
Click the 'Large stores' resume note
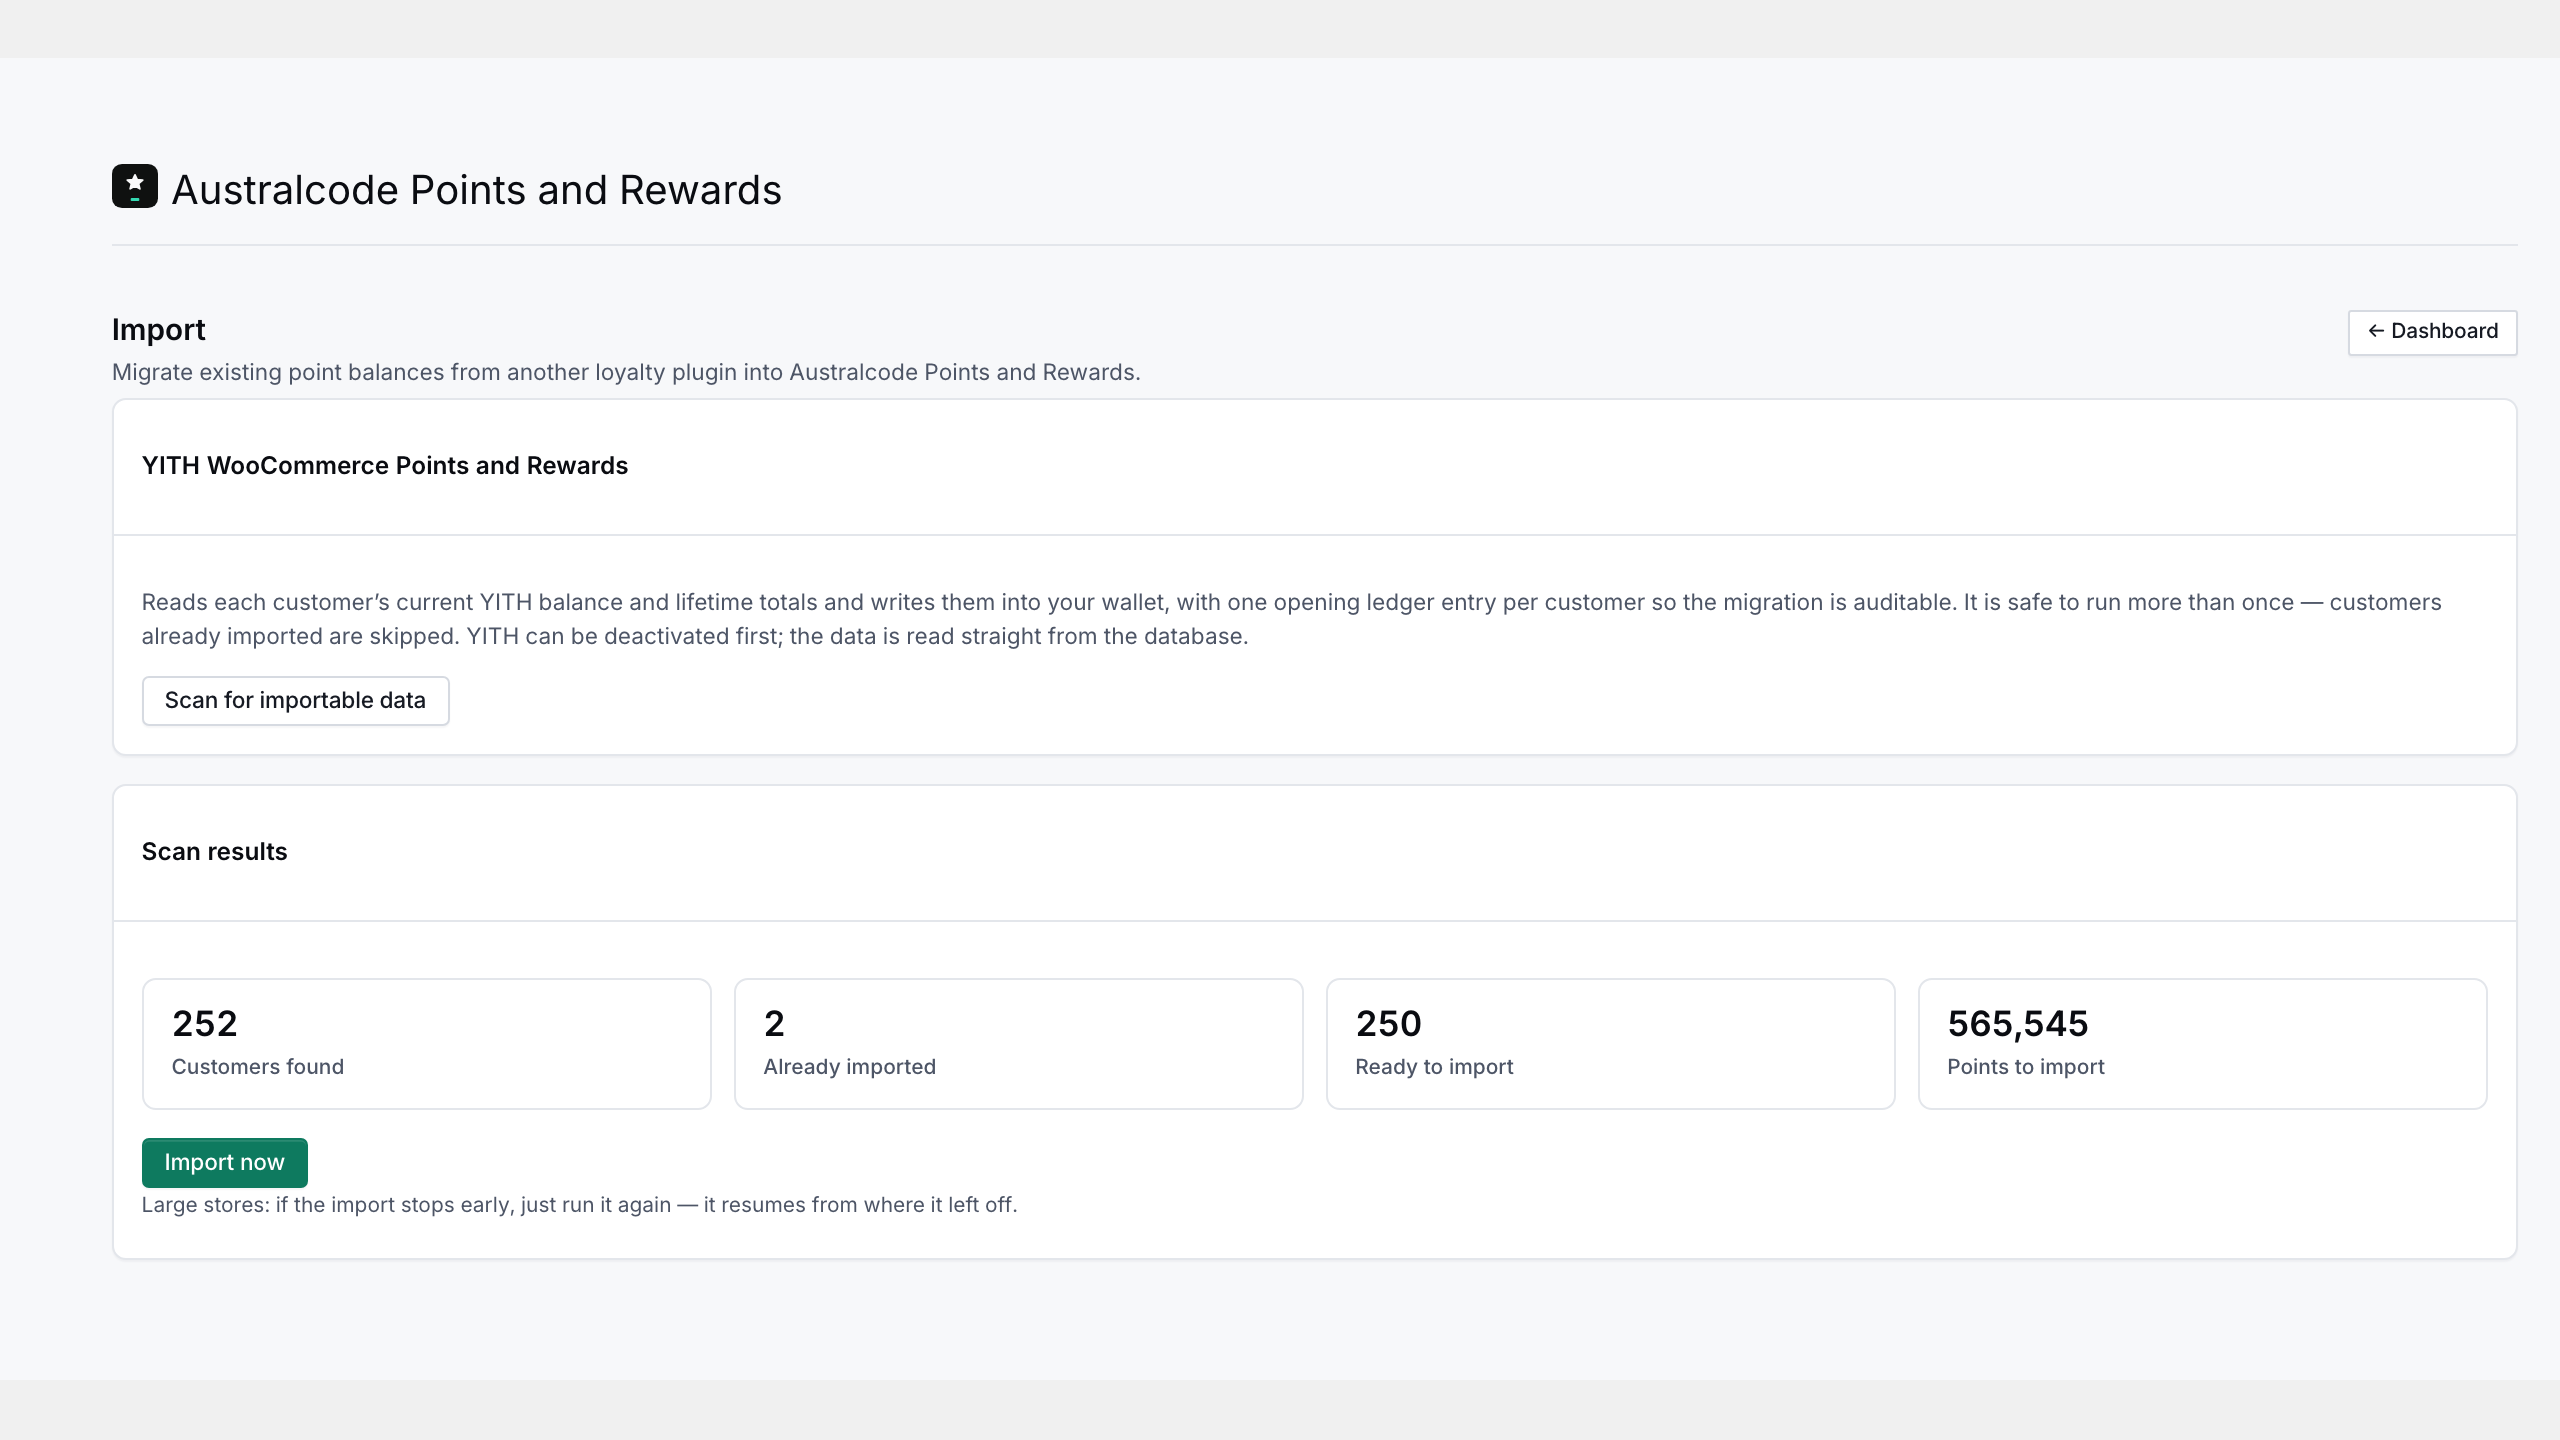[579, 1205]
